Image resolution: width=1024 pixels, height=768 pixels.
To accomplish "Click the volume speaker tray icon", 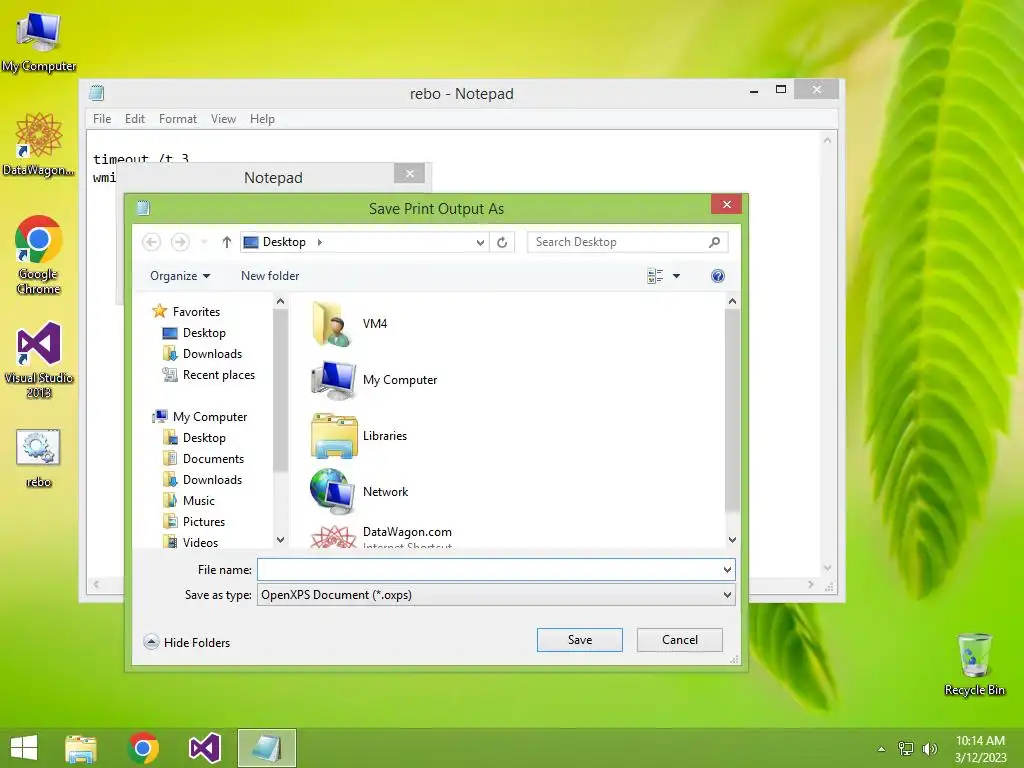I will (929, 749).
